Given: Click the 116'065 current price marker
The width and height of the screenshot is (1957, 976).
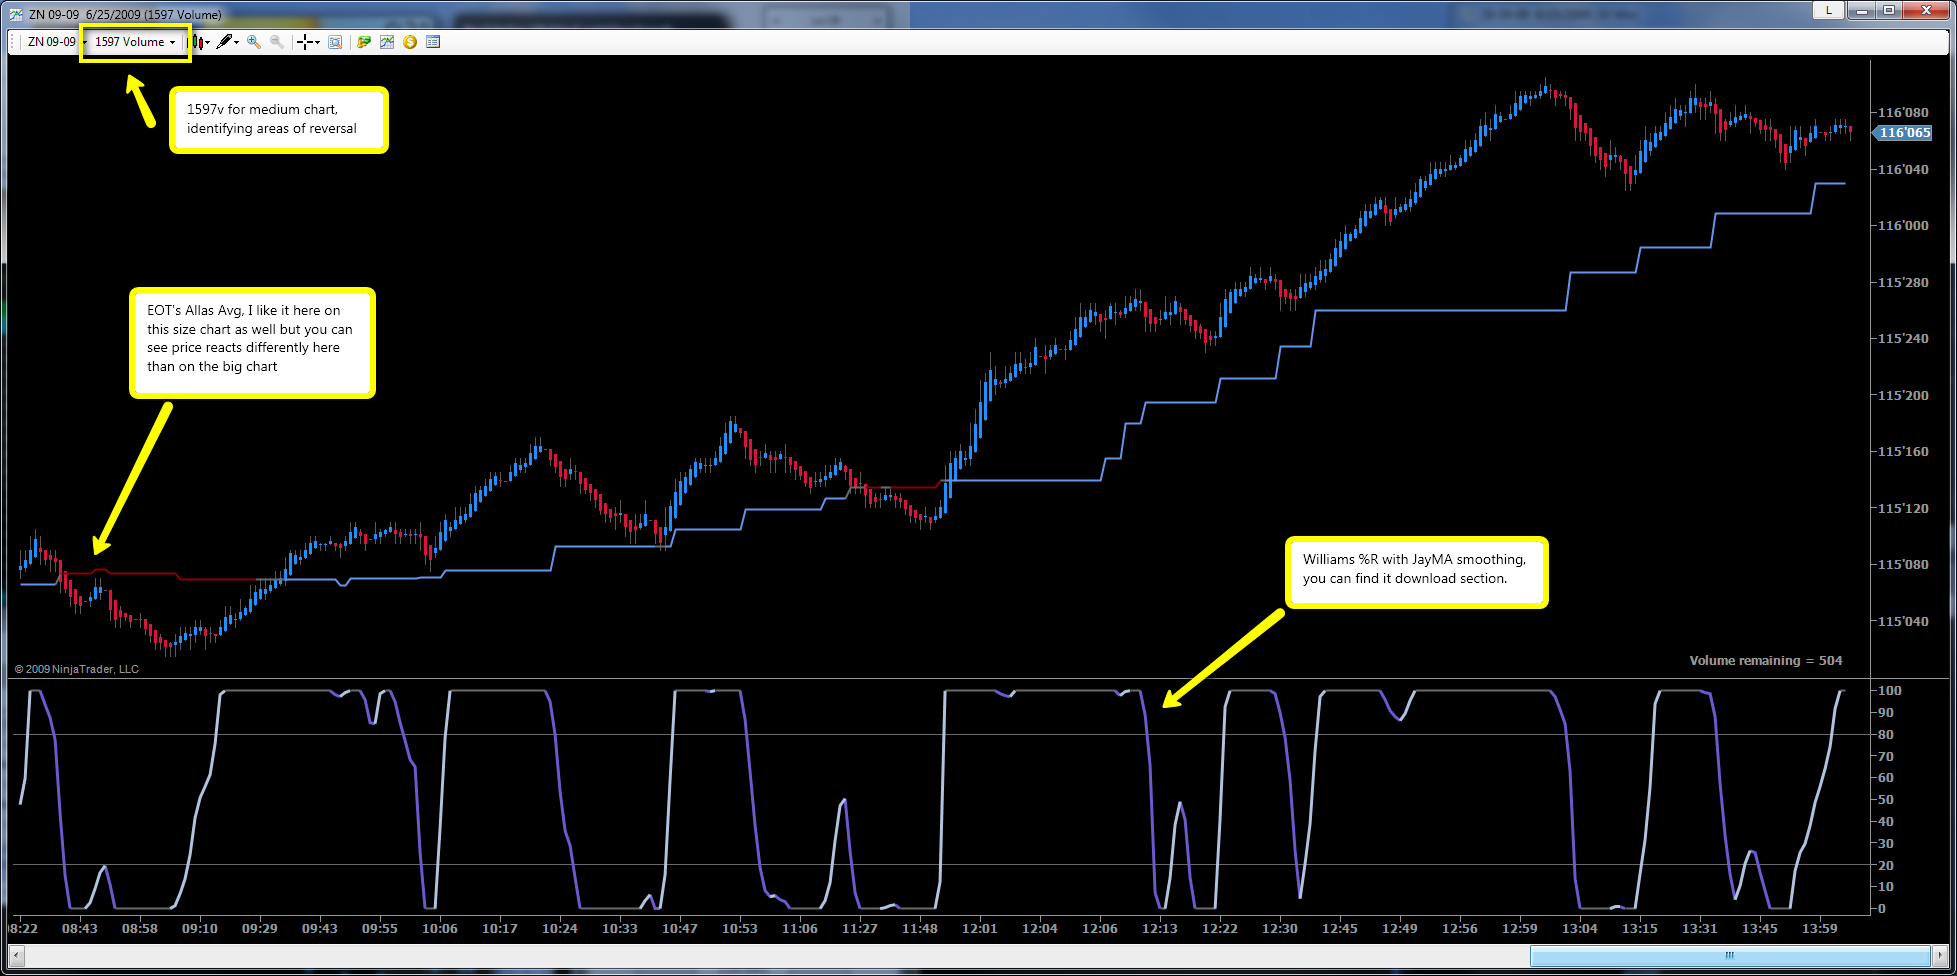Looking at the screenshot, I should point(1903,133).
